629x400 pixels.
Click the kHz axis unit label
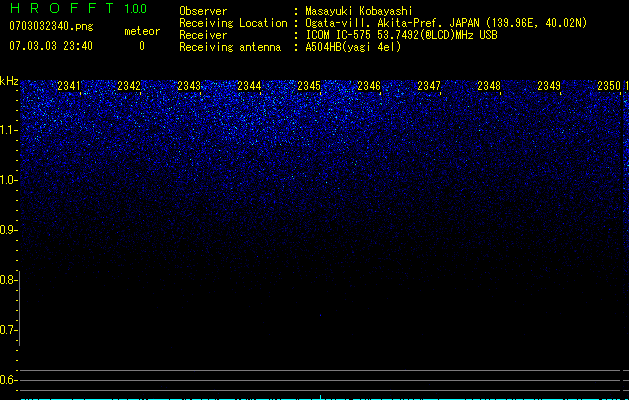(x=9, y=81)
